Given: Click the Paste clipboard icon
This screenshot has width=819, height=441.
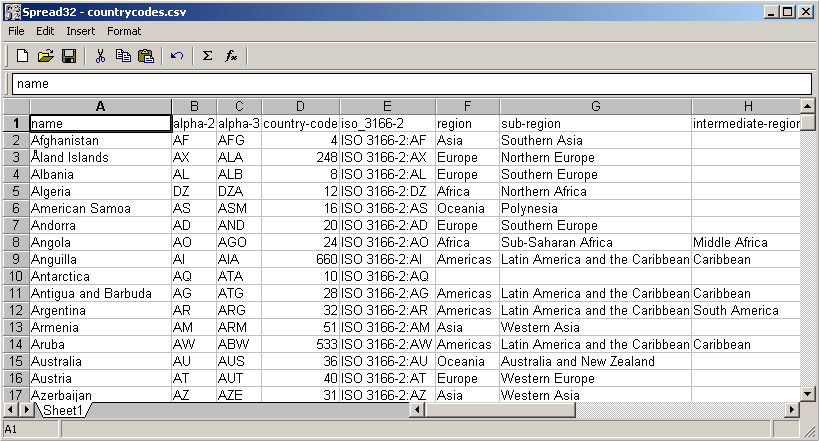Looking at the screenshot, I should (146, 56).
